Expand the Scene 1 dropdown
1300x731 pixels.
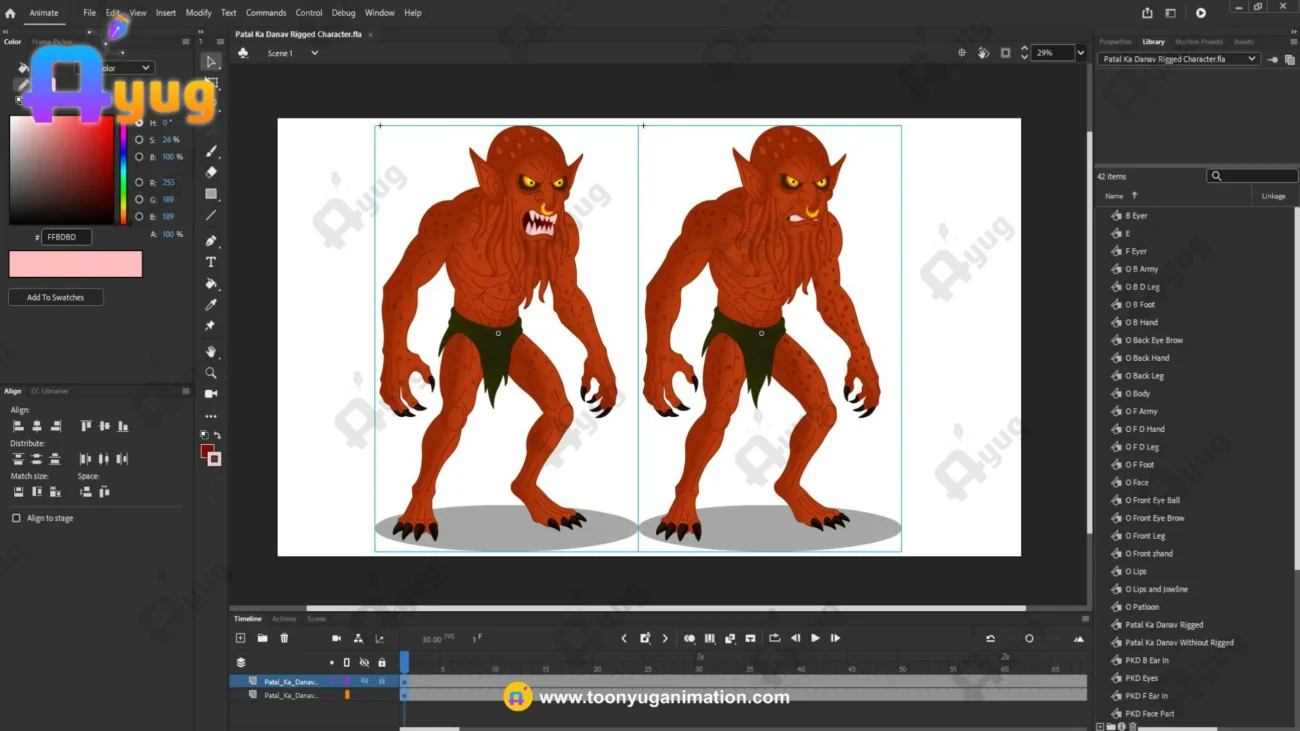(x=314, y=53)
